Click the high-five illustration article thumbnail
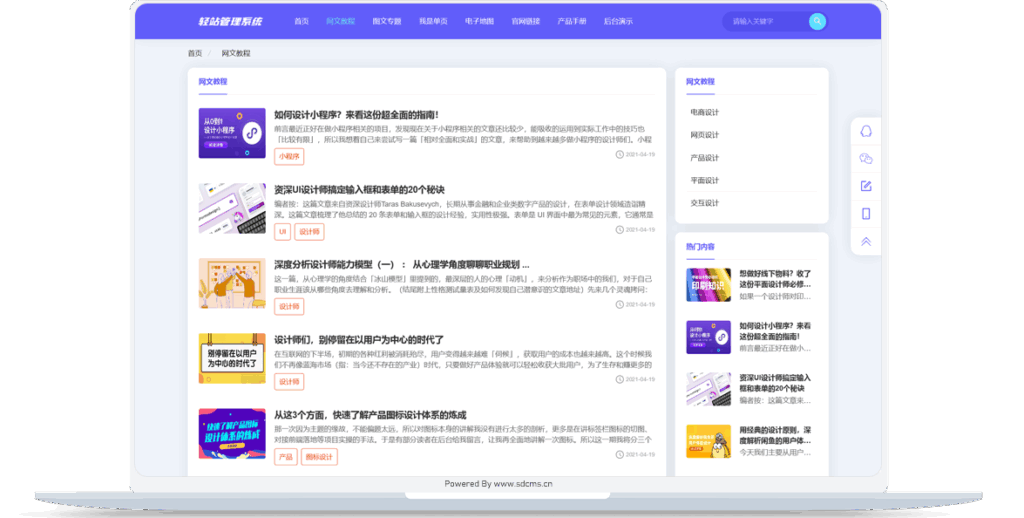Viewport: 1024px width, 518px height. 232,283
